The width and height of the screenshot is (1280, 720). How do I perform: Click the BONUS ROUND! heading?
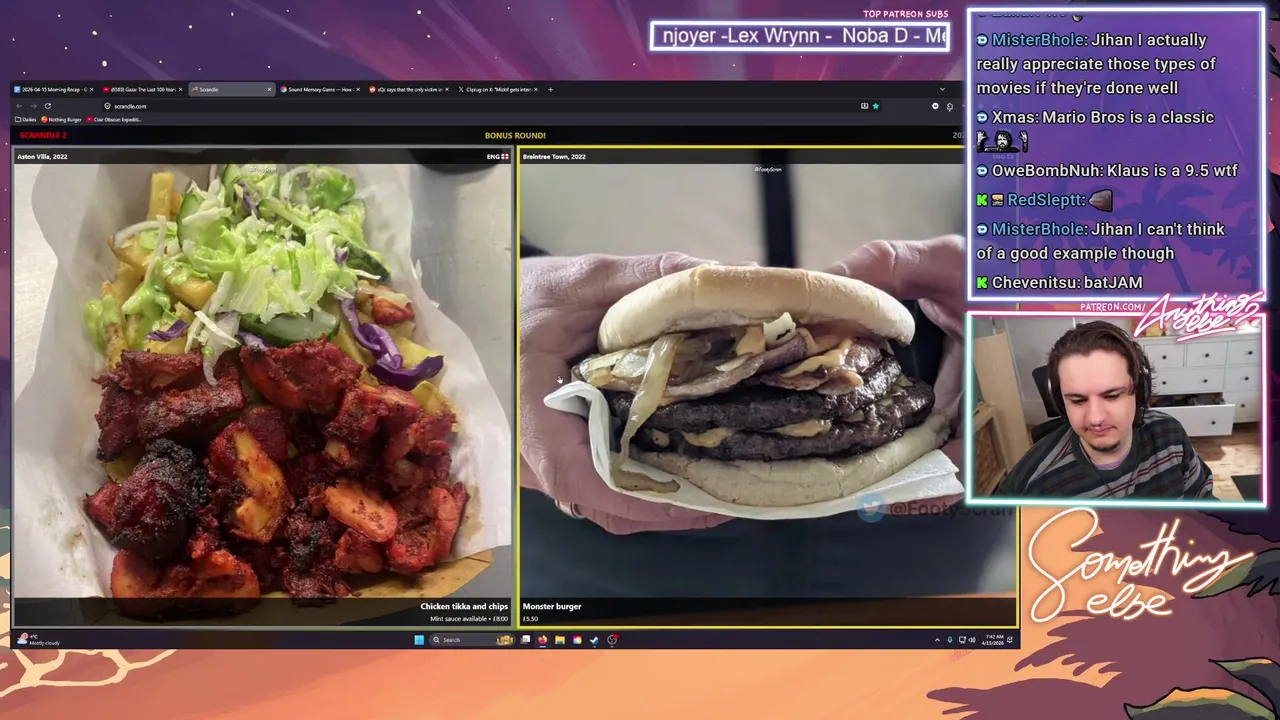pos(515,135)
